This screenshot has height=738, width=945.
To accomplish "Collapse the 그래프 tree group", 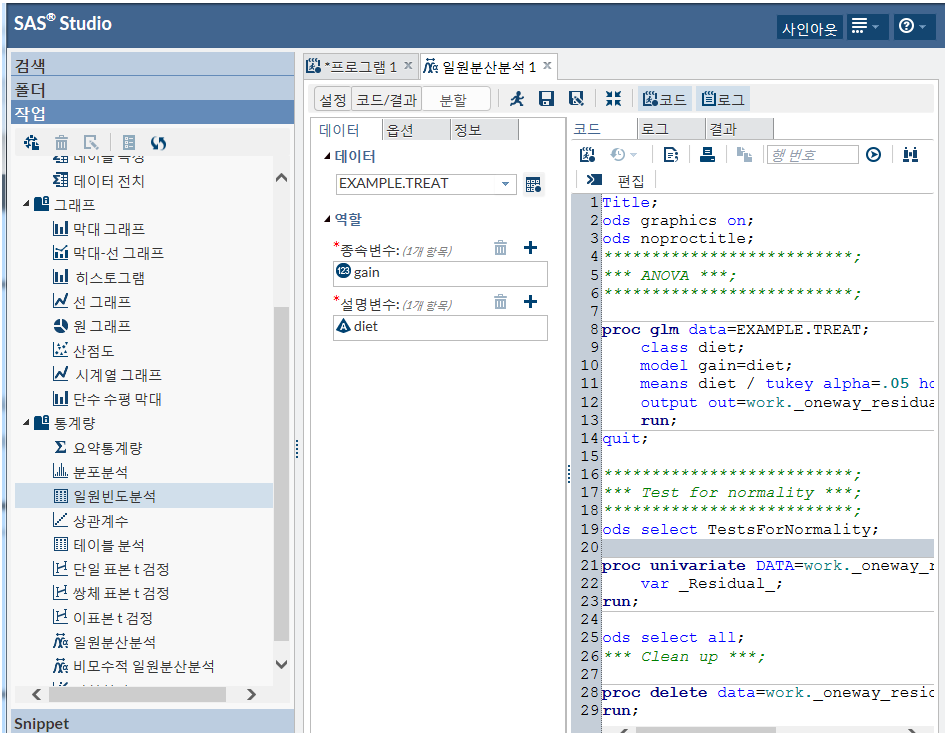I will (27, 205).
